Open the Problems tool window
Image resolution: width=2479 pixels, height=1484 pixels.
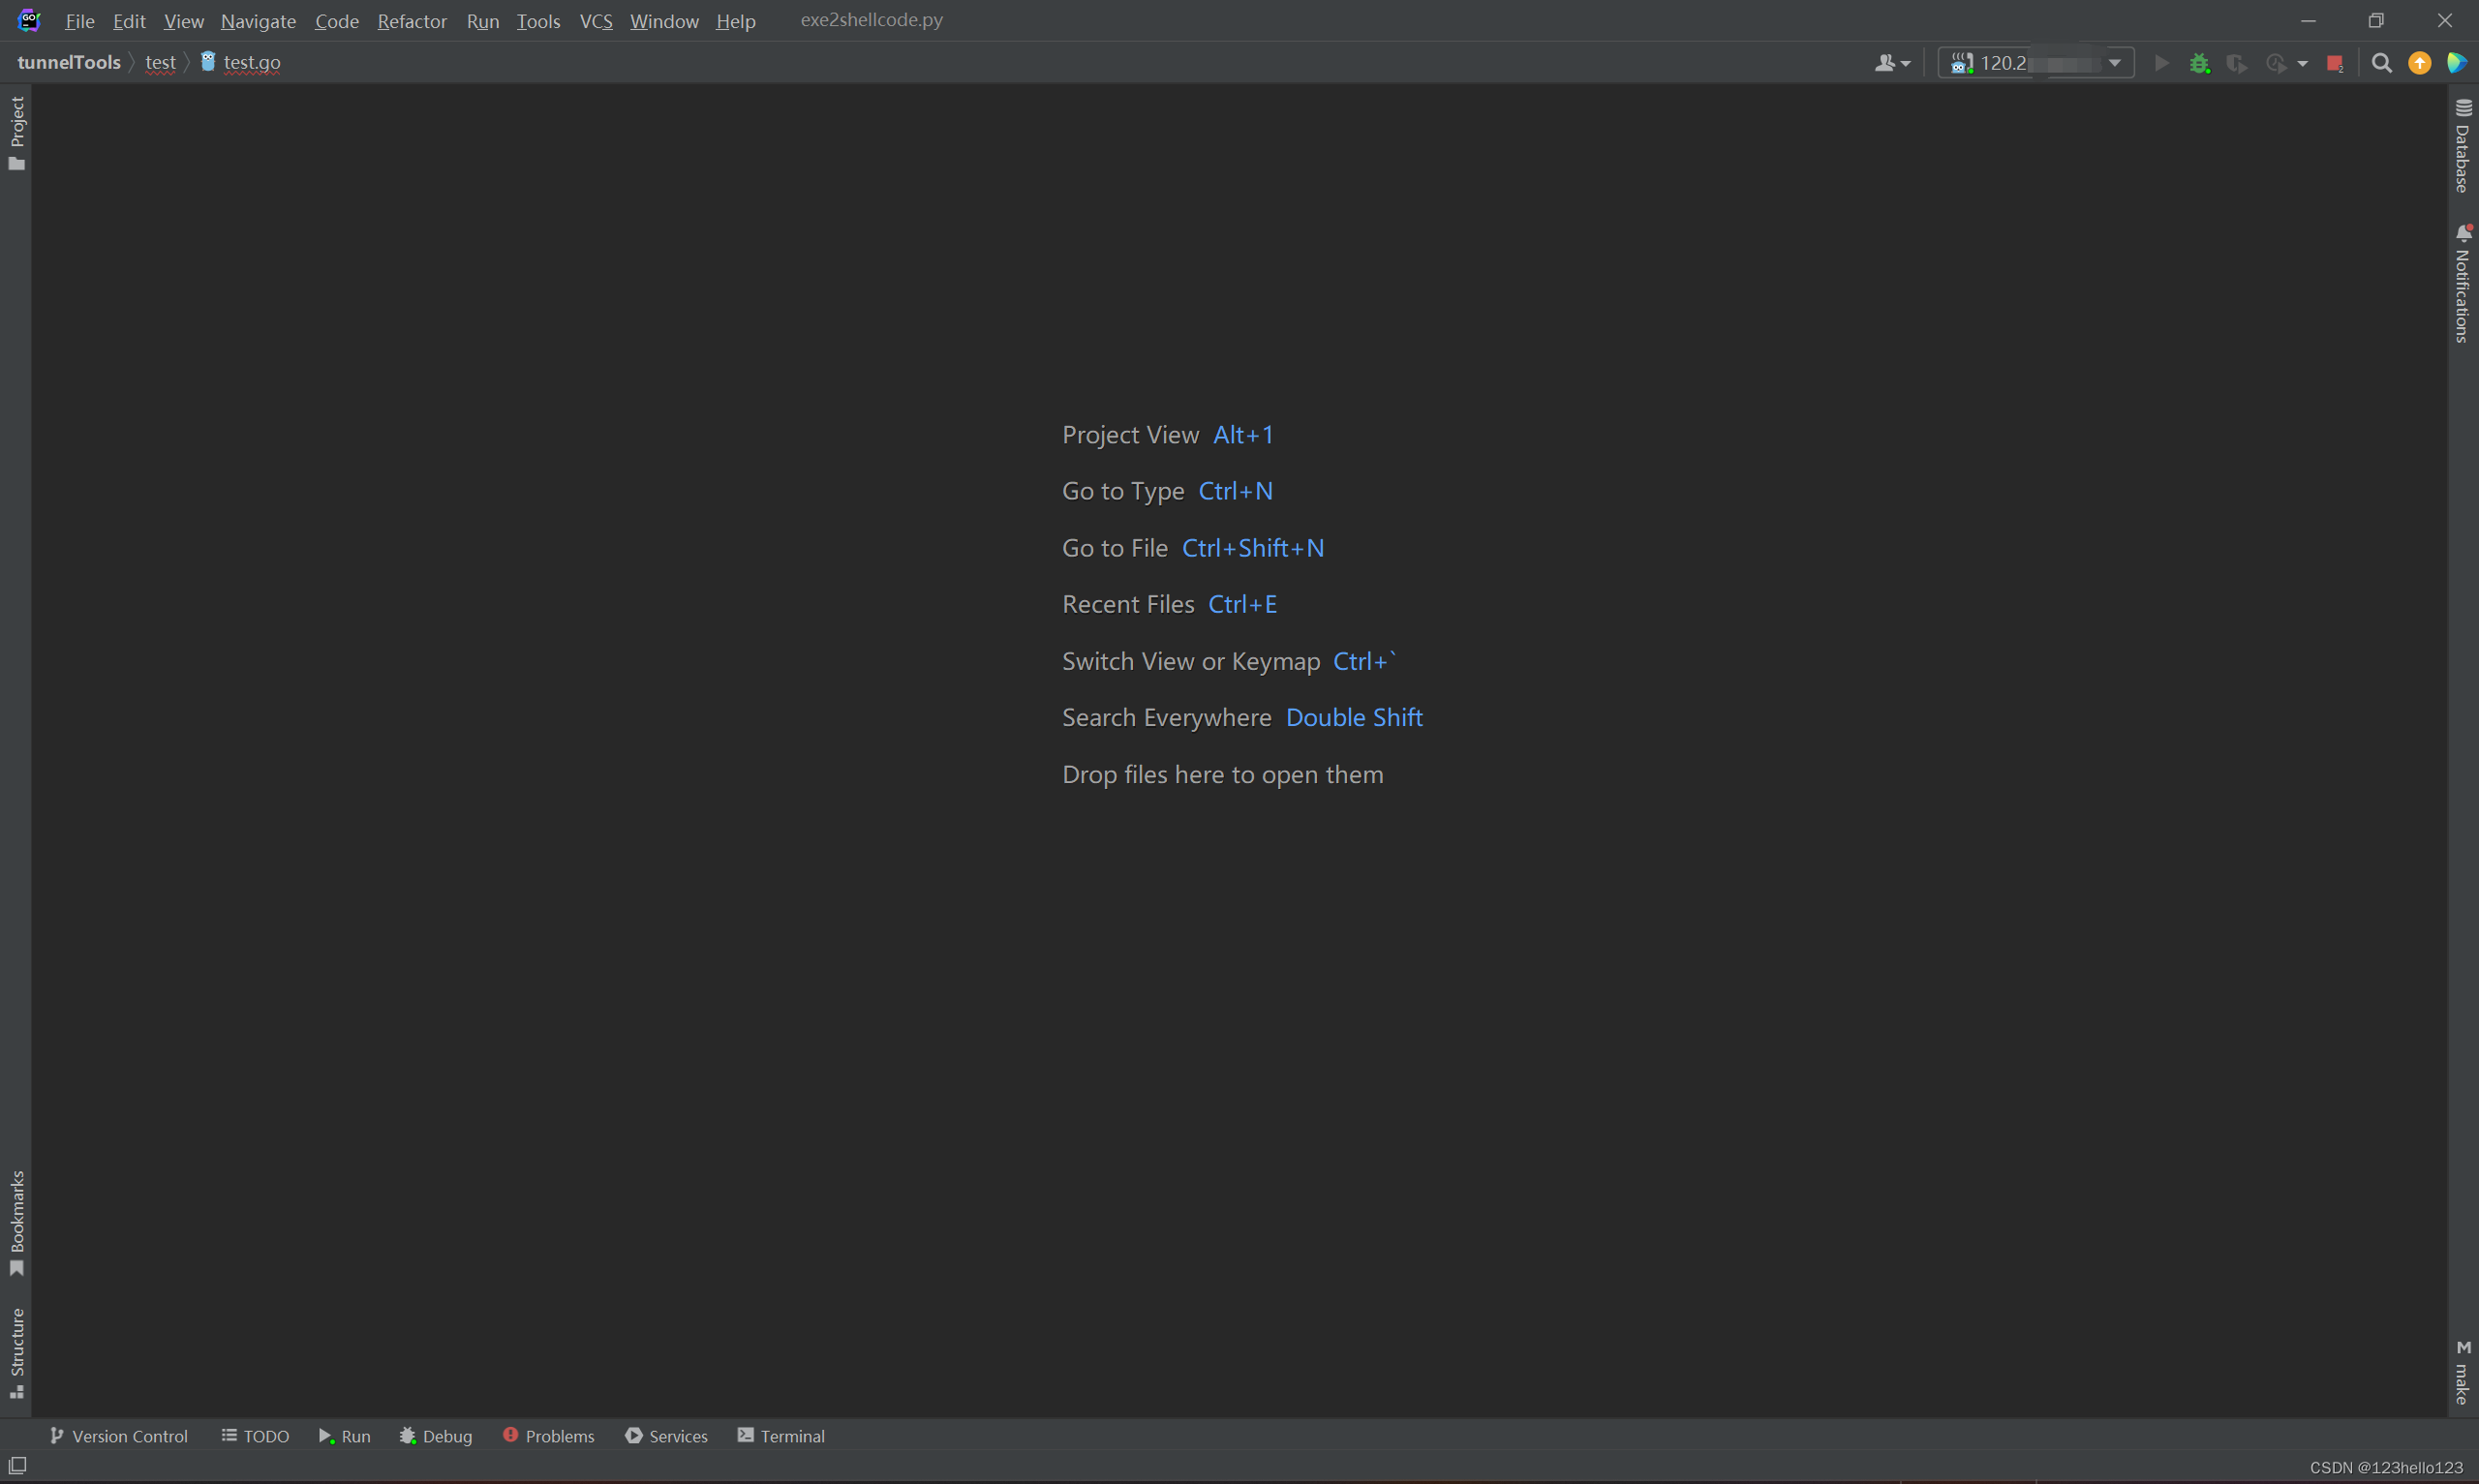tap(548, 1436)
